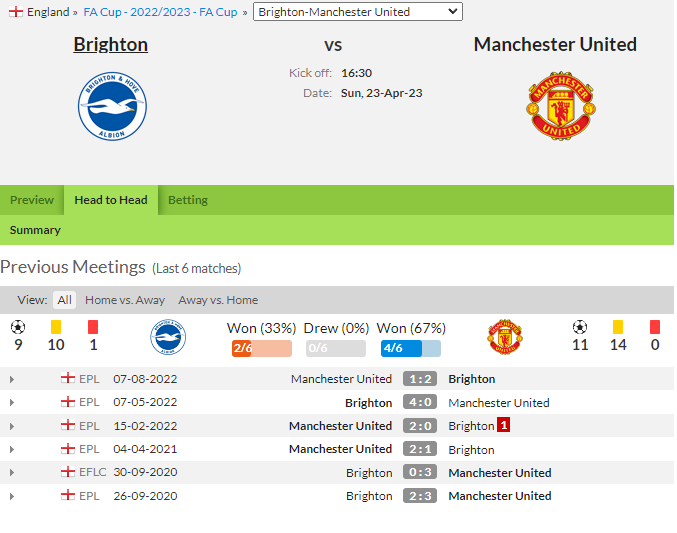
Task: Click Manchester United's red card icon above 0
Action: 655,327
